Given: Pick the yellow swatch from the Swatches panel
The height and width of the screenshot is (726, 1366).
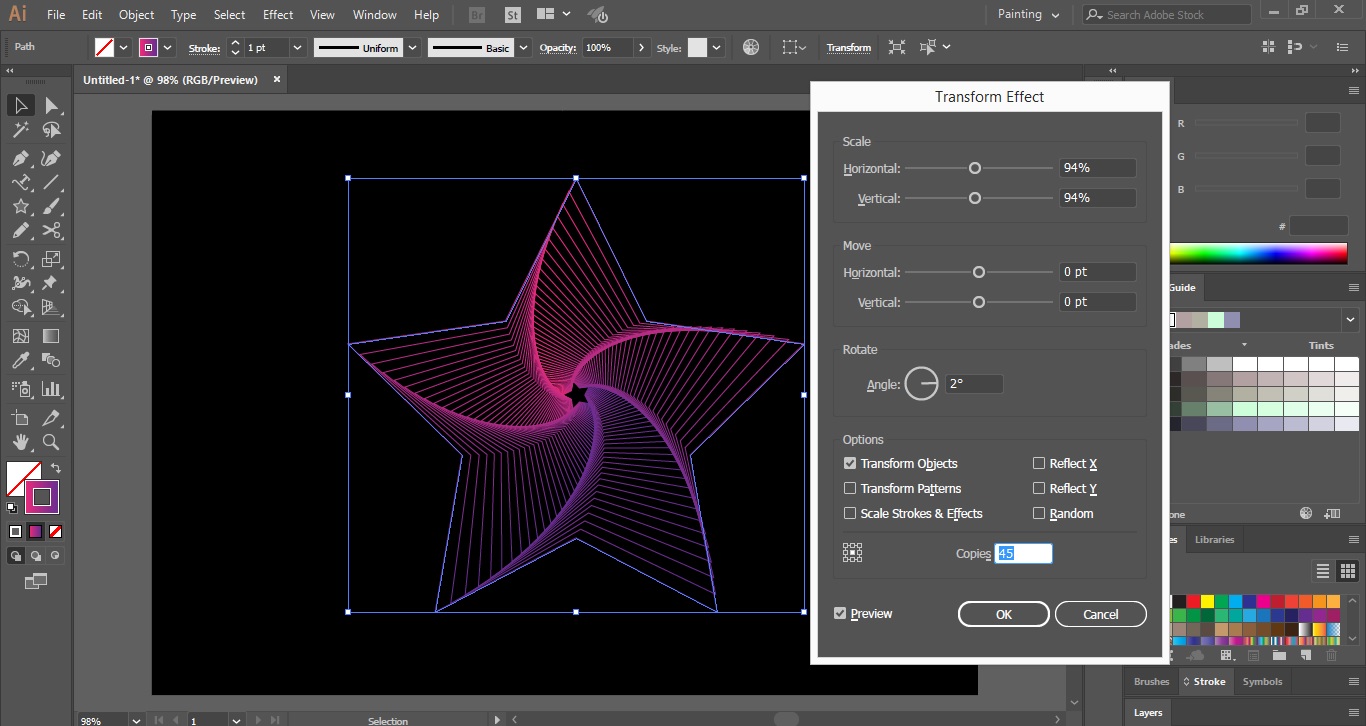Looking at the screenshot, I should coord(1207,601).
